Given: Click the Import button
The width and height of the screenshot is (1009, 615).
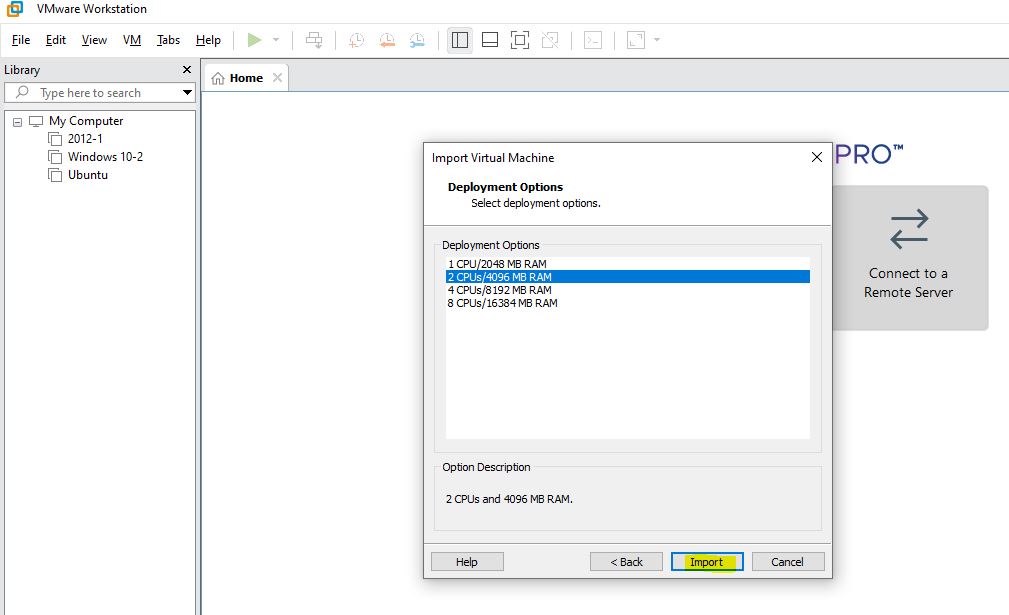Looking at the screenshot, I should coord(706,562).
